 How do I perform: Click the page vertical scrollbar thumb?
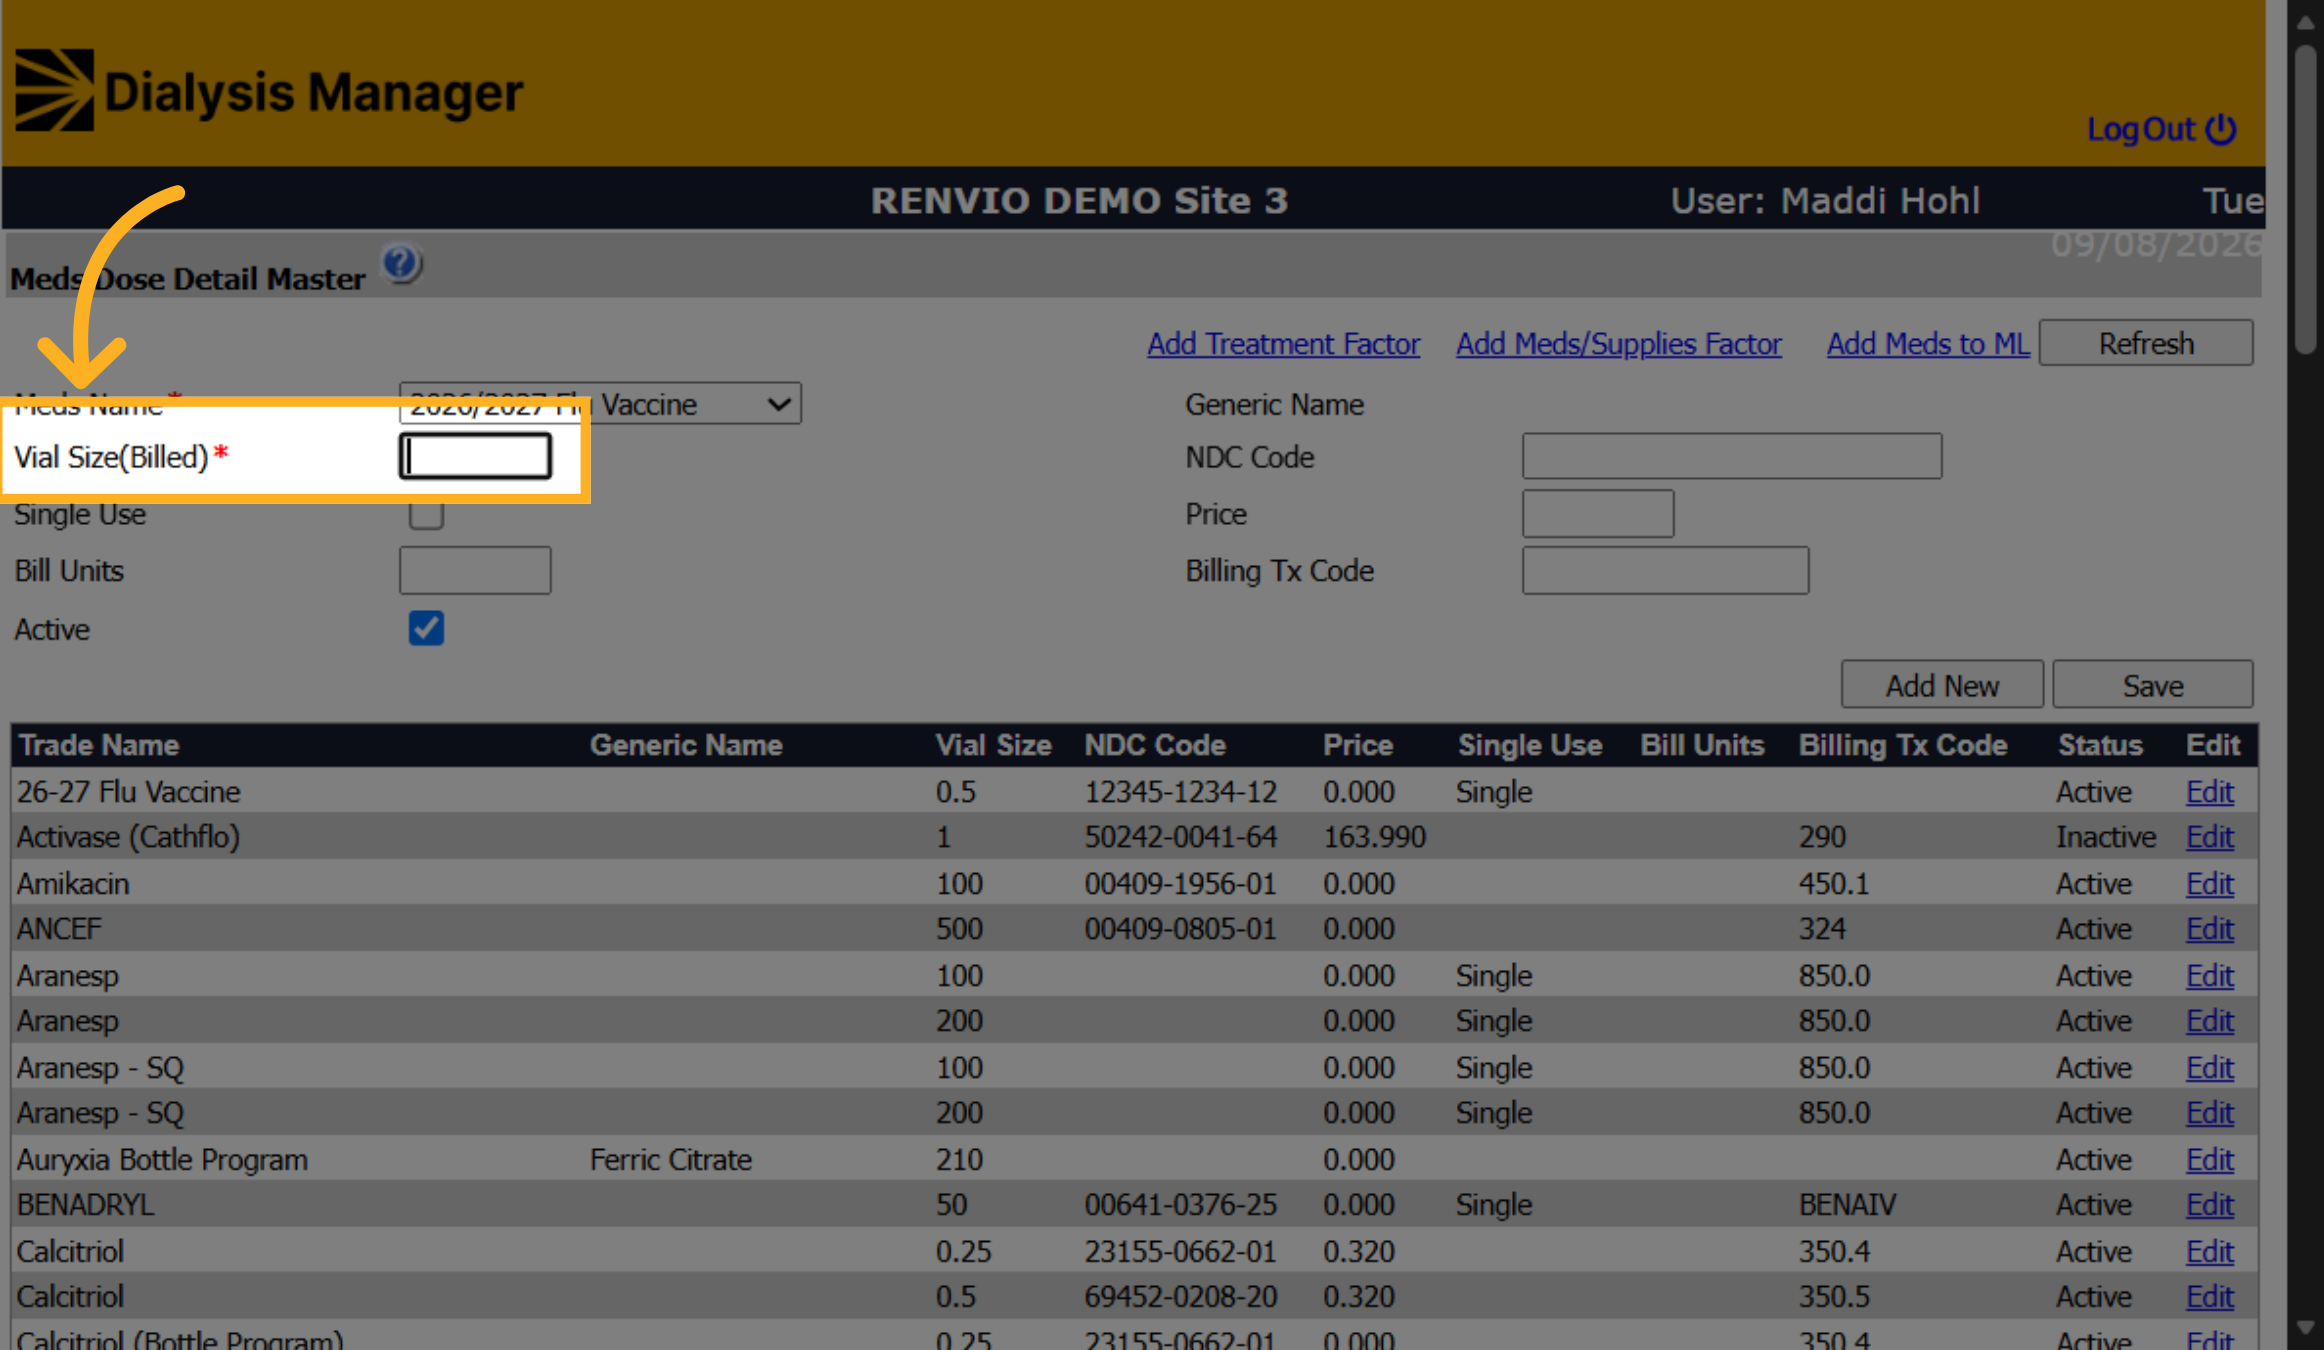coord(2306,200)
